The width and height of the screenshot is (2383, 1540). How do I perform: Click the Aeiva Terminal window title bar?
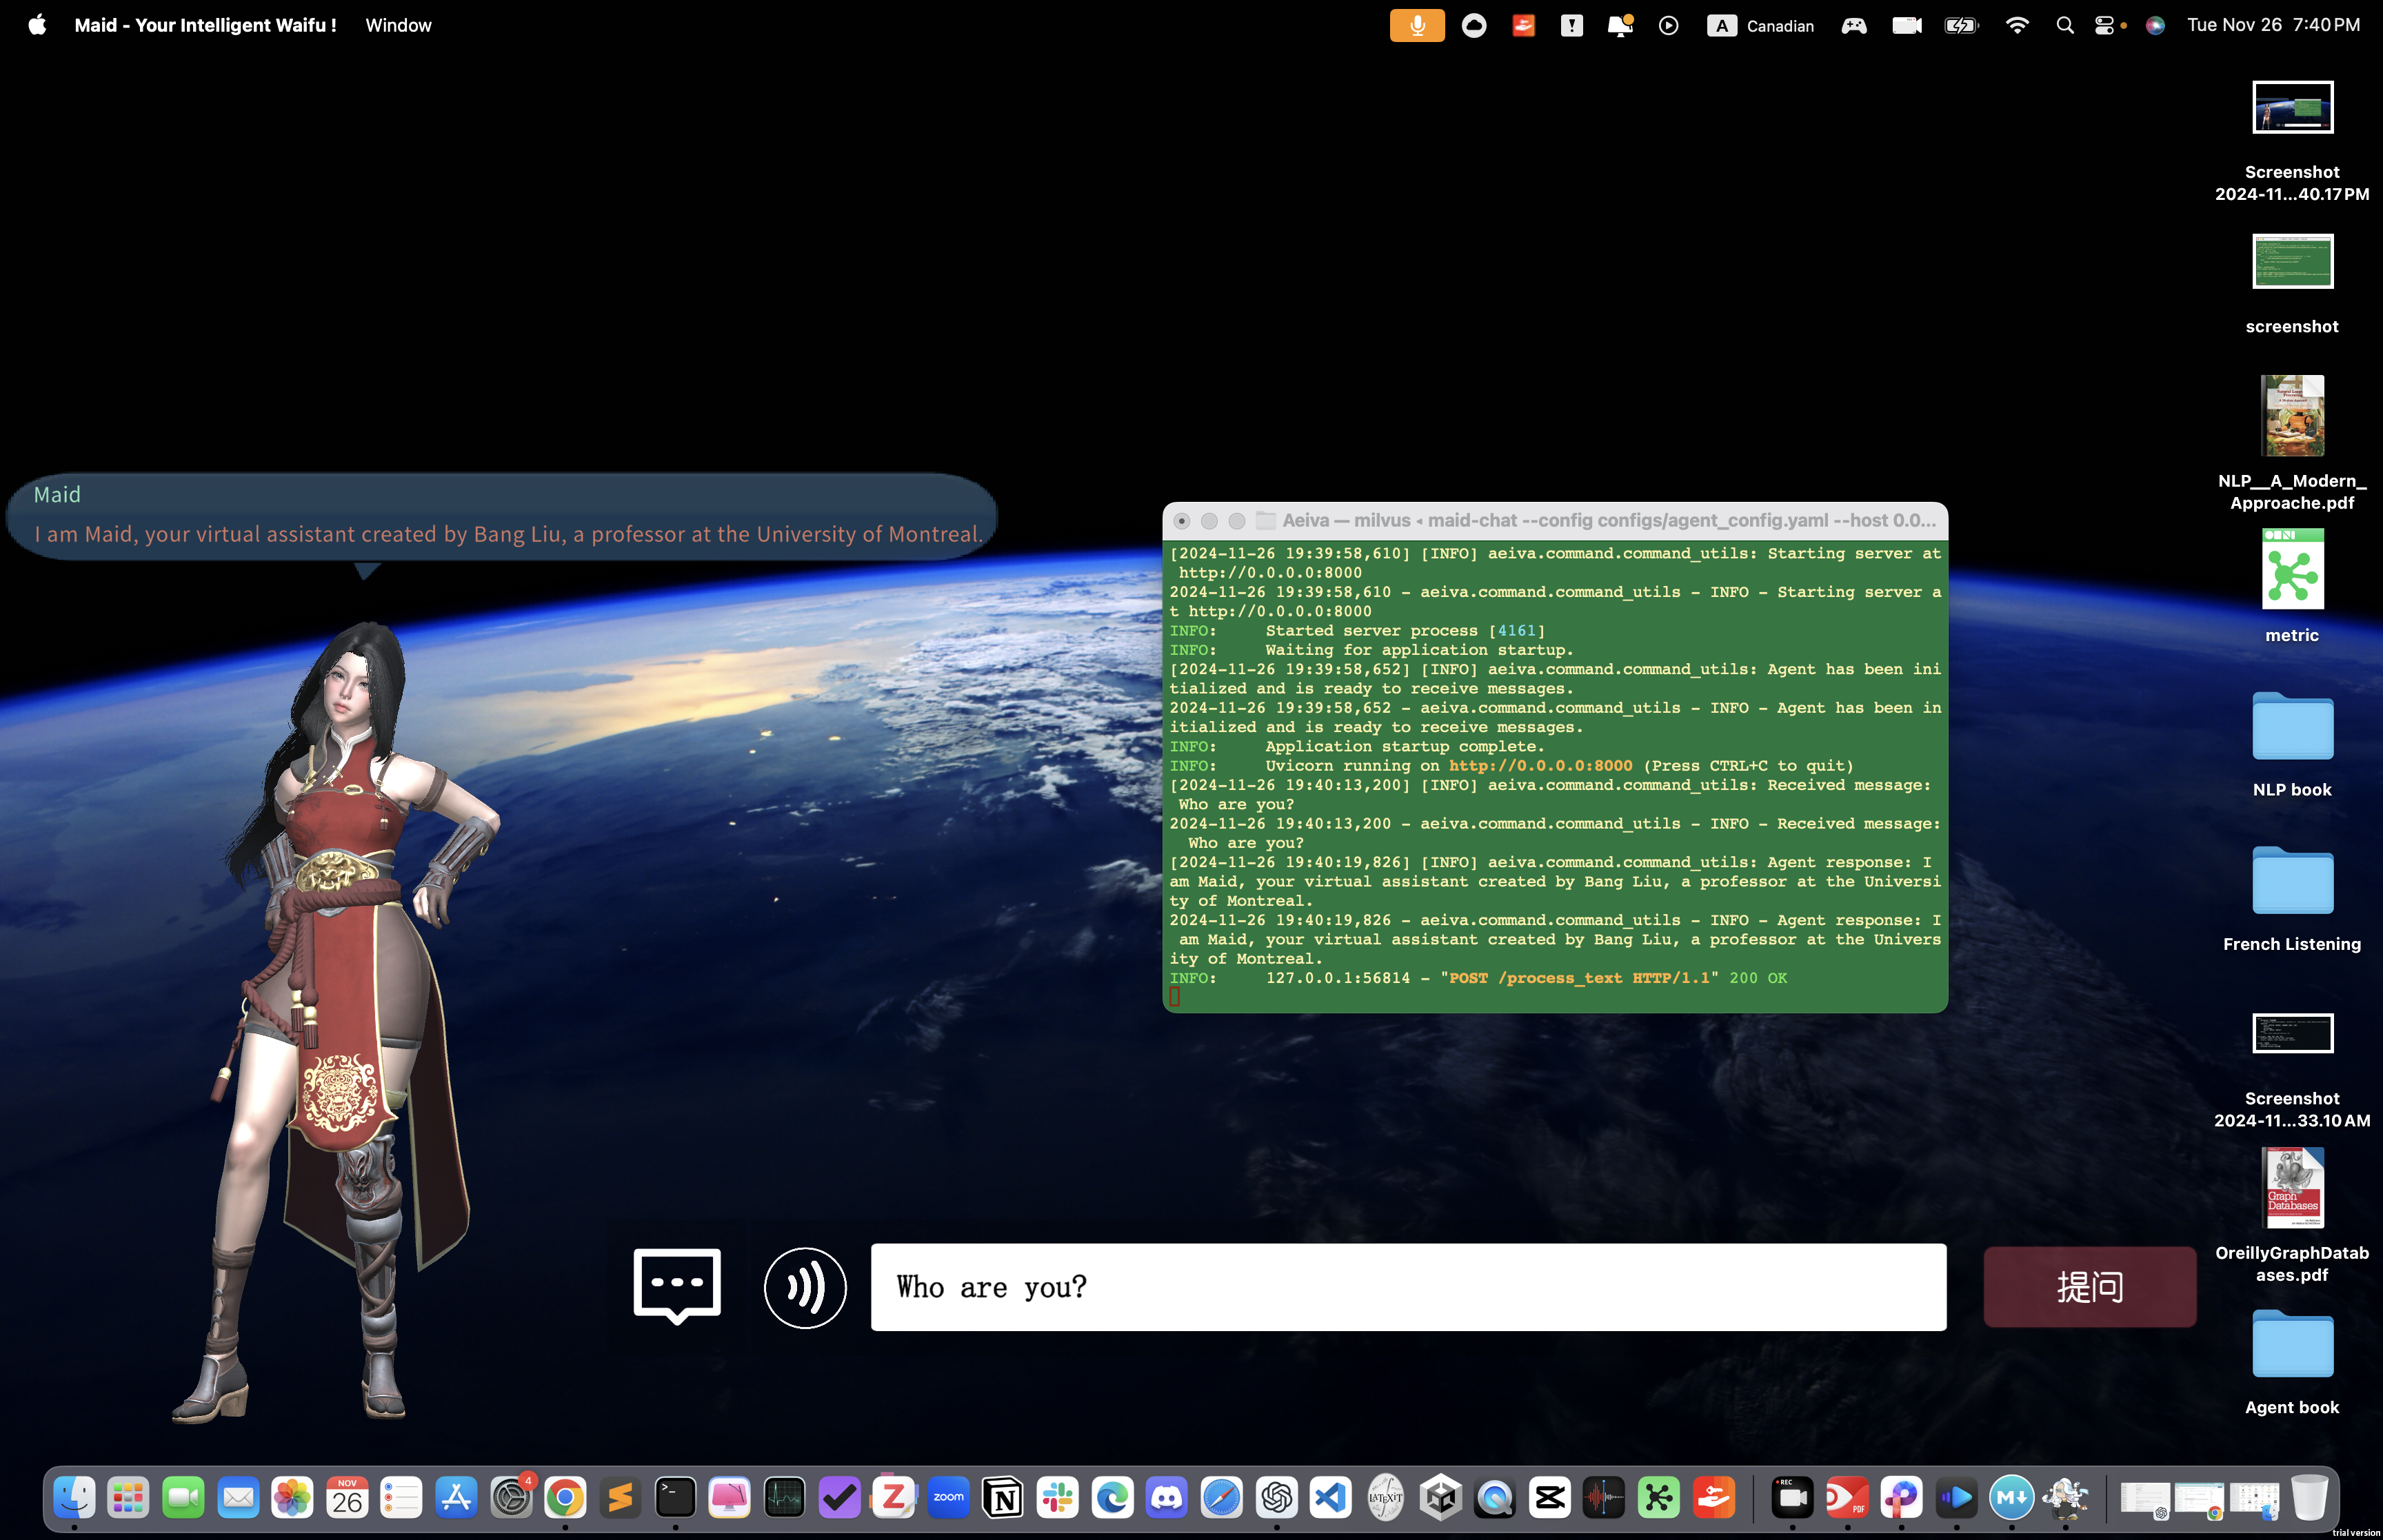[1555, 521]
